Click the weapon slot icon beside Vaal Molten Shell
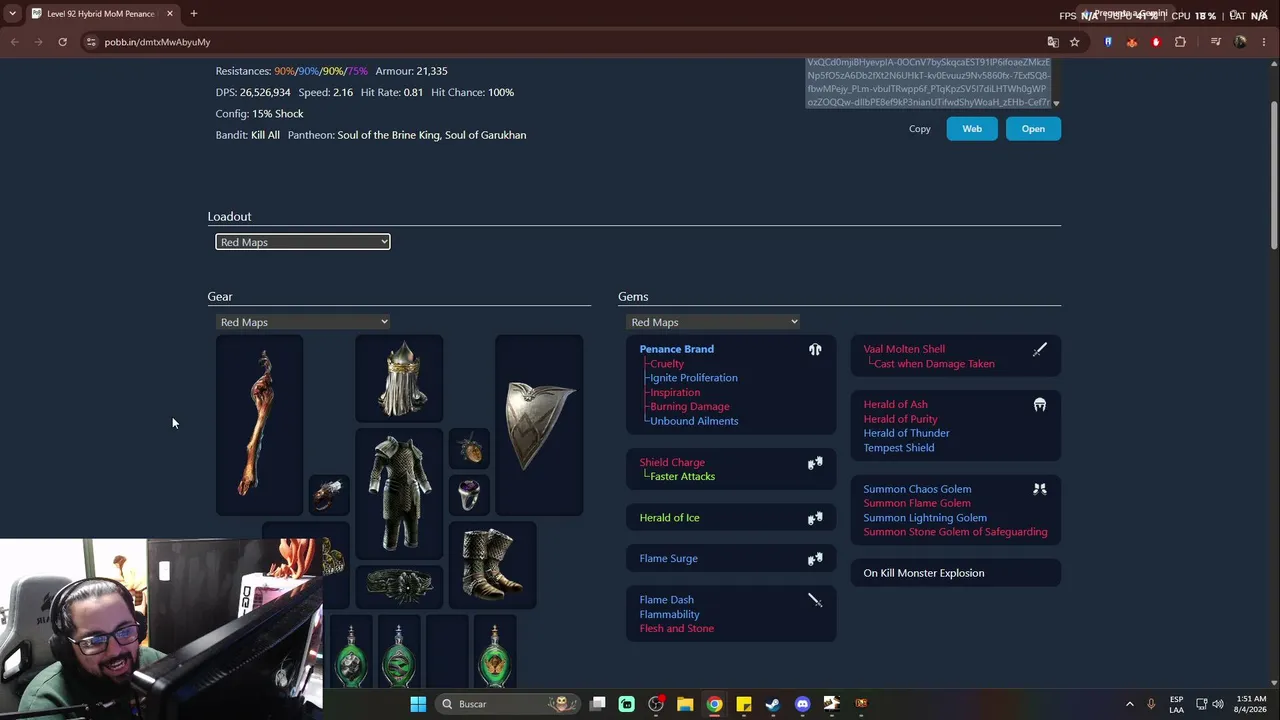 point(1040,349)
